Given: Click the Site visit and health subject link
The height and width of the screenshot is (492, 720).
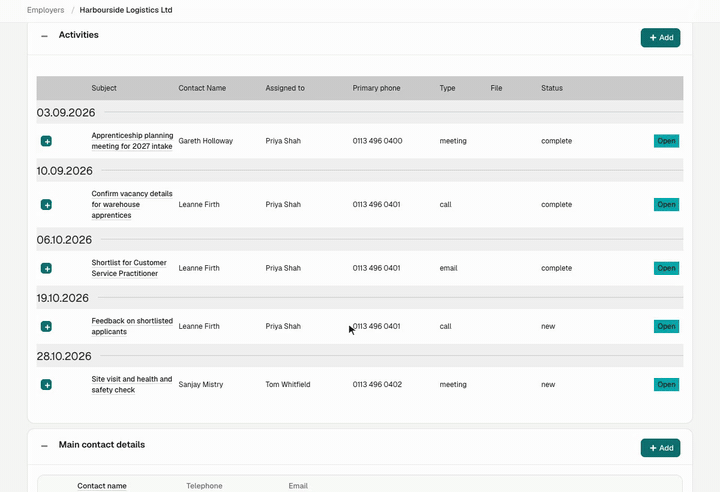Looking at the screenshot, I should coord(131,385).
